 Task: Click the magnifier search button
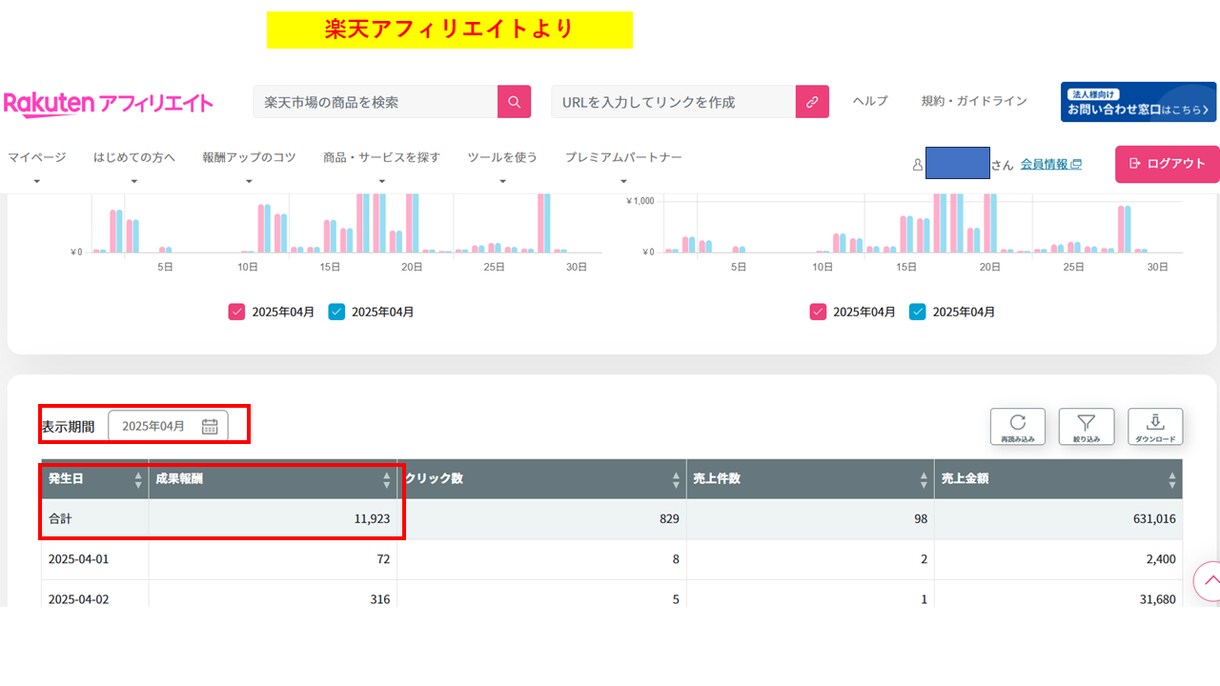514,102
